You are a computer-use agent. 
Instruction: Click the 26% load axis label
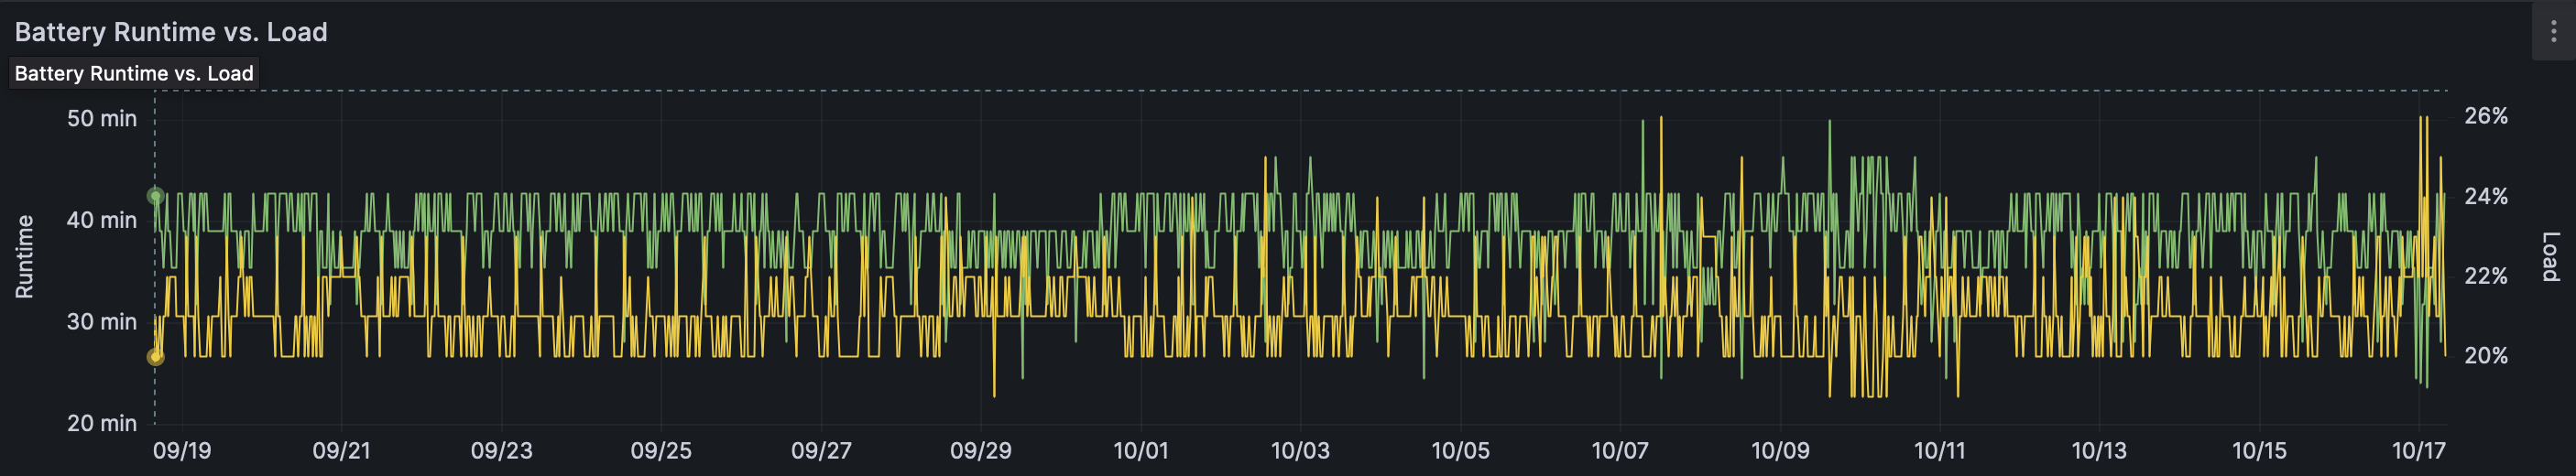[2486, 116]
